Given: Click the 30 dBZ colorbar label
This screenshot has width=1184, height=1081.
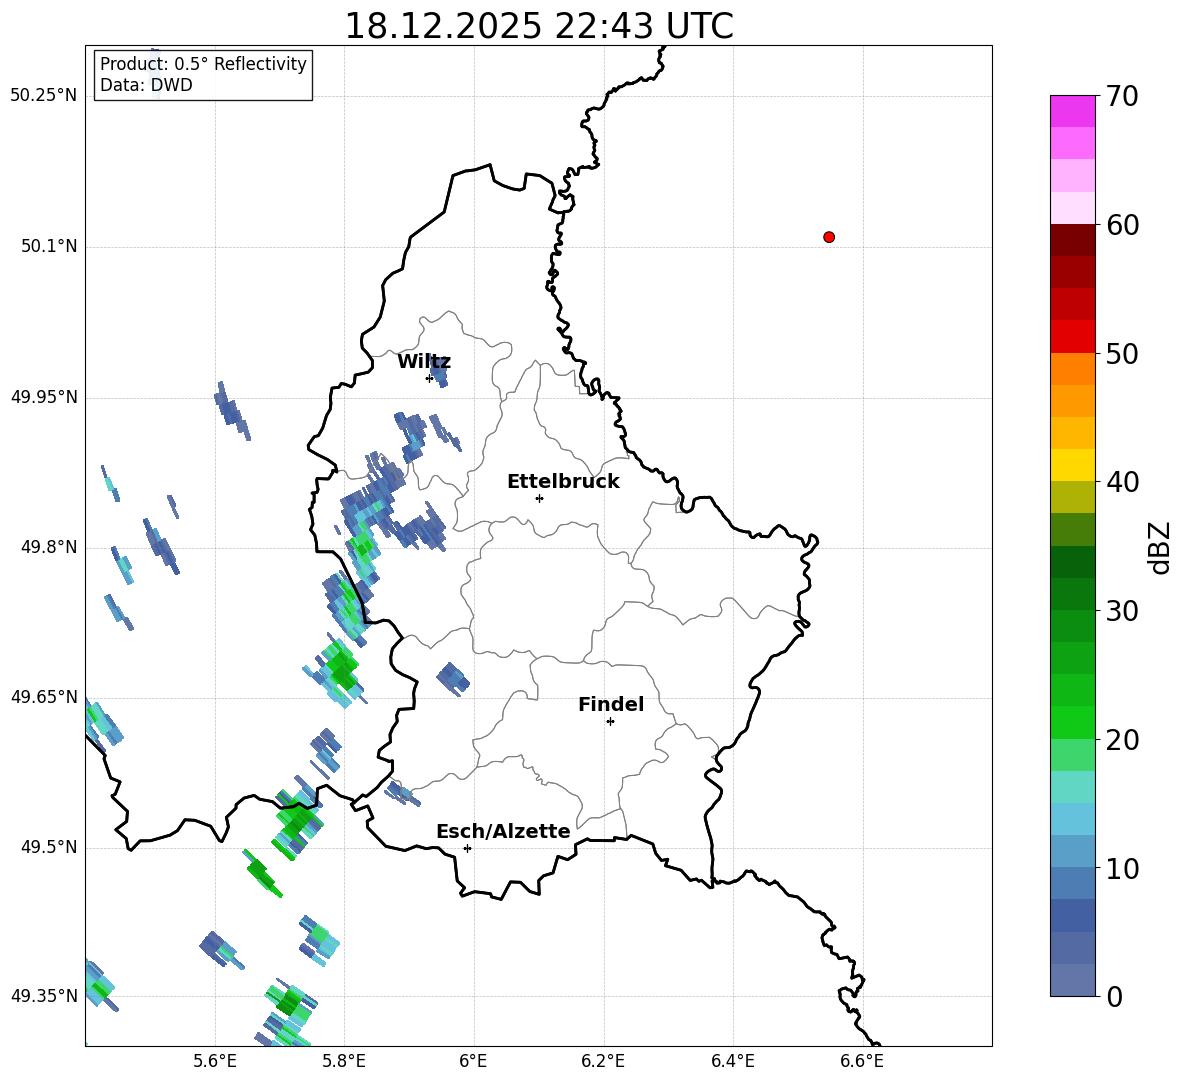Looking at the screenshot, I should click(x=1122, y=611).
